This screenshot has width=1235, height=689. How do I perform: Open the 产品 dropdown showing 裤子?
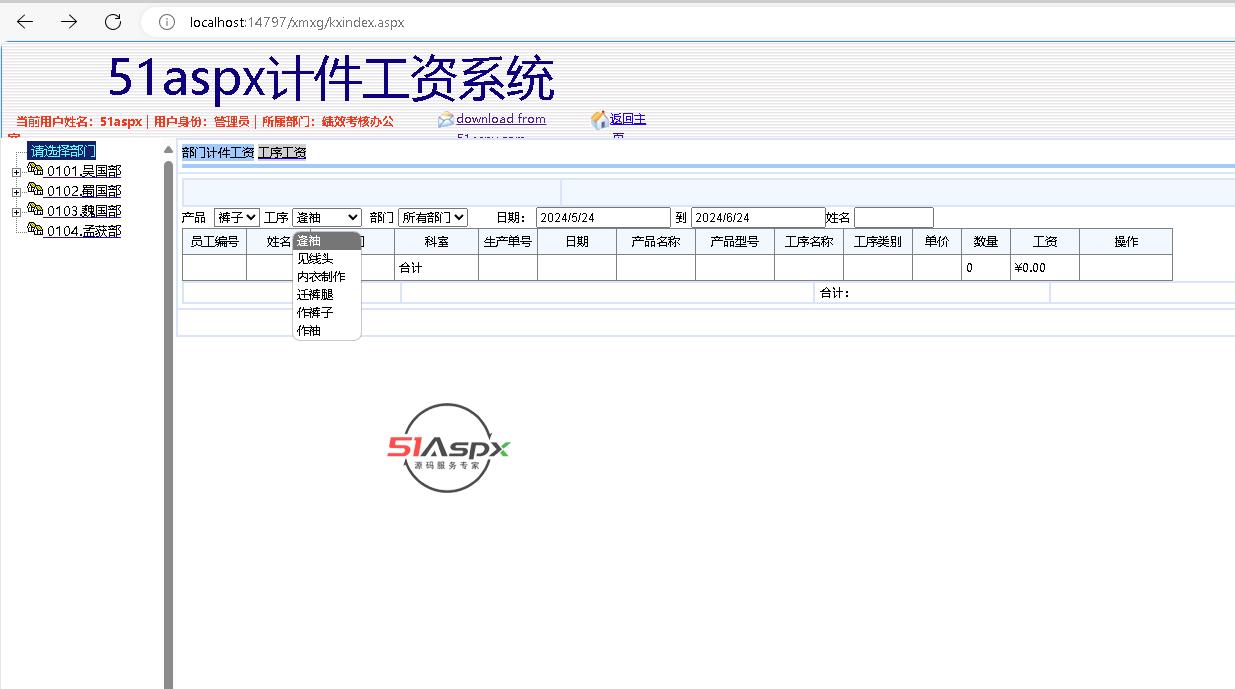click(x=237, y=217)
